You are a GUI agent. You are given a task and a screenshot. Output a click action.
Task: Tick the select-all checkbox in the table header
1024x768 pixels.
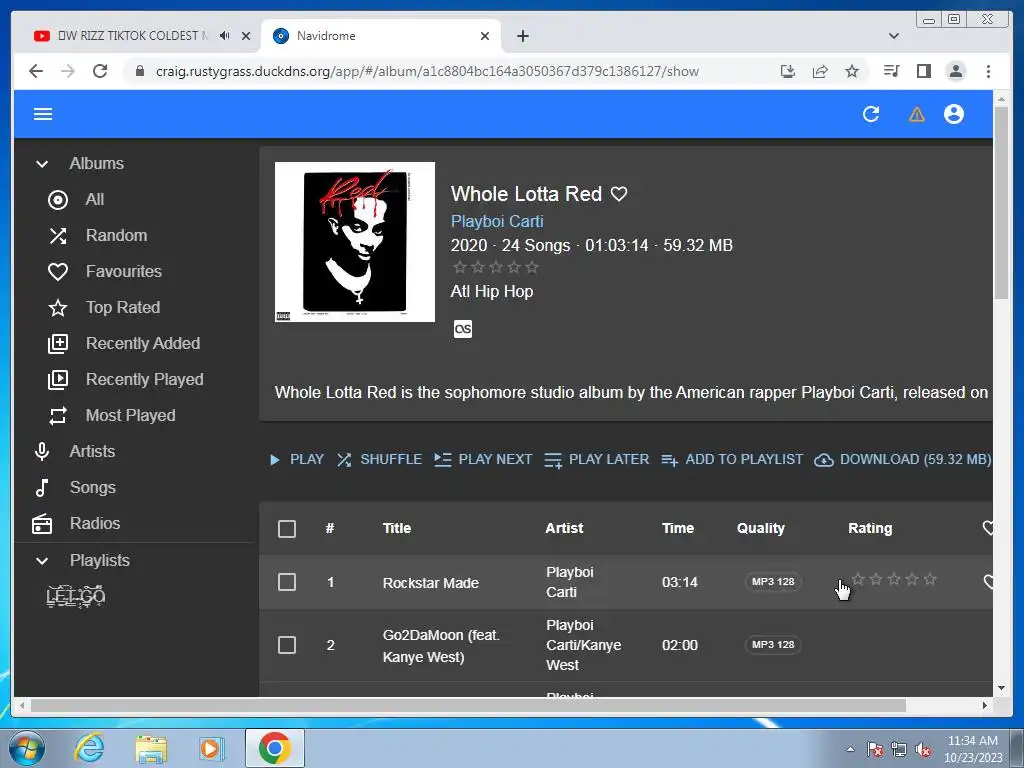point(287,528)
